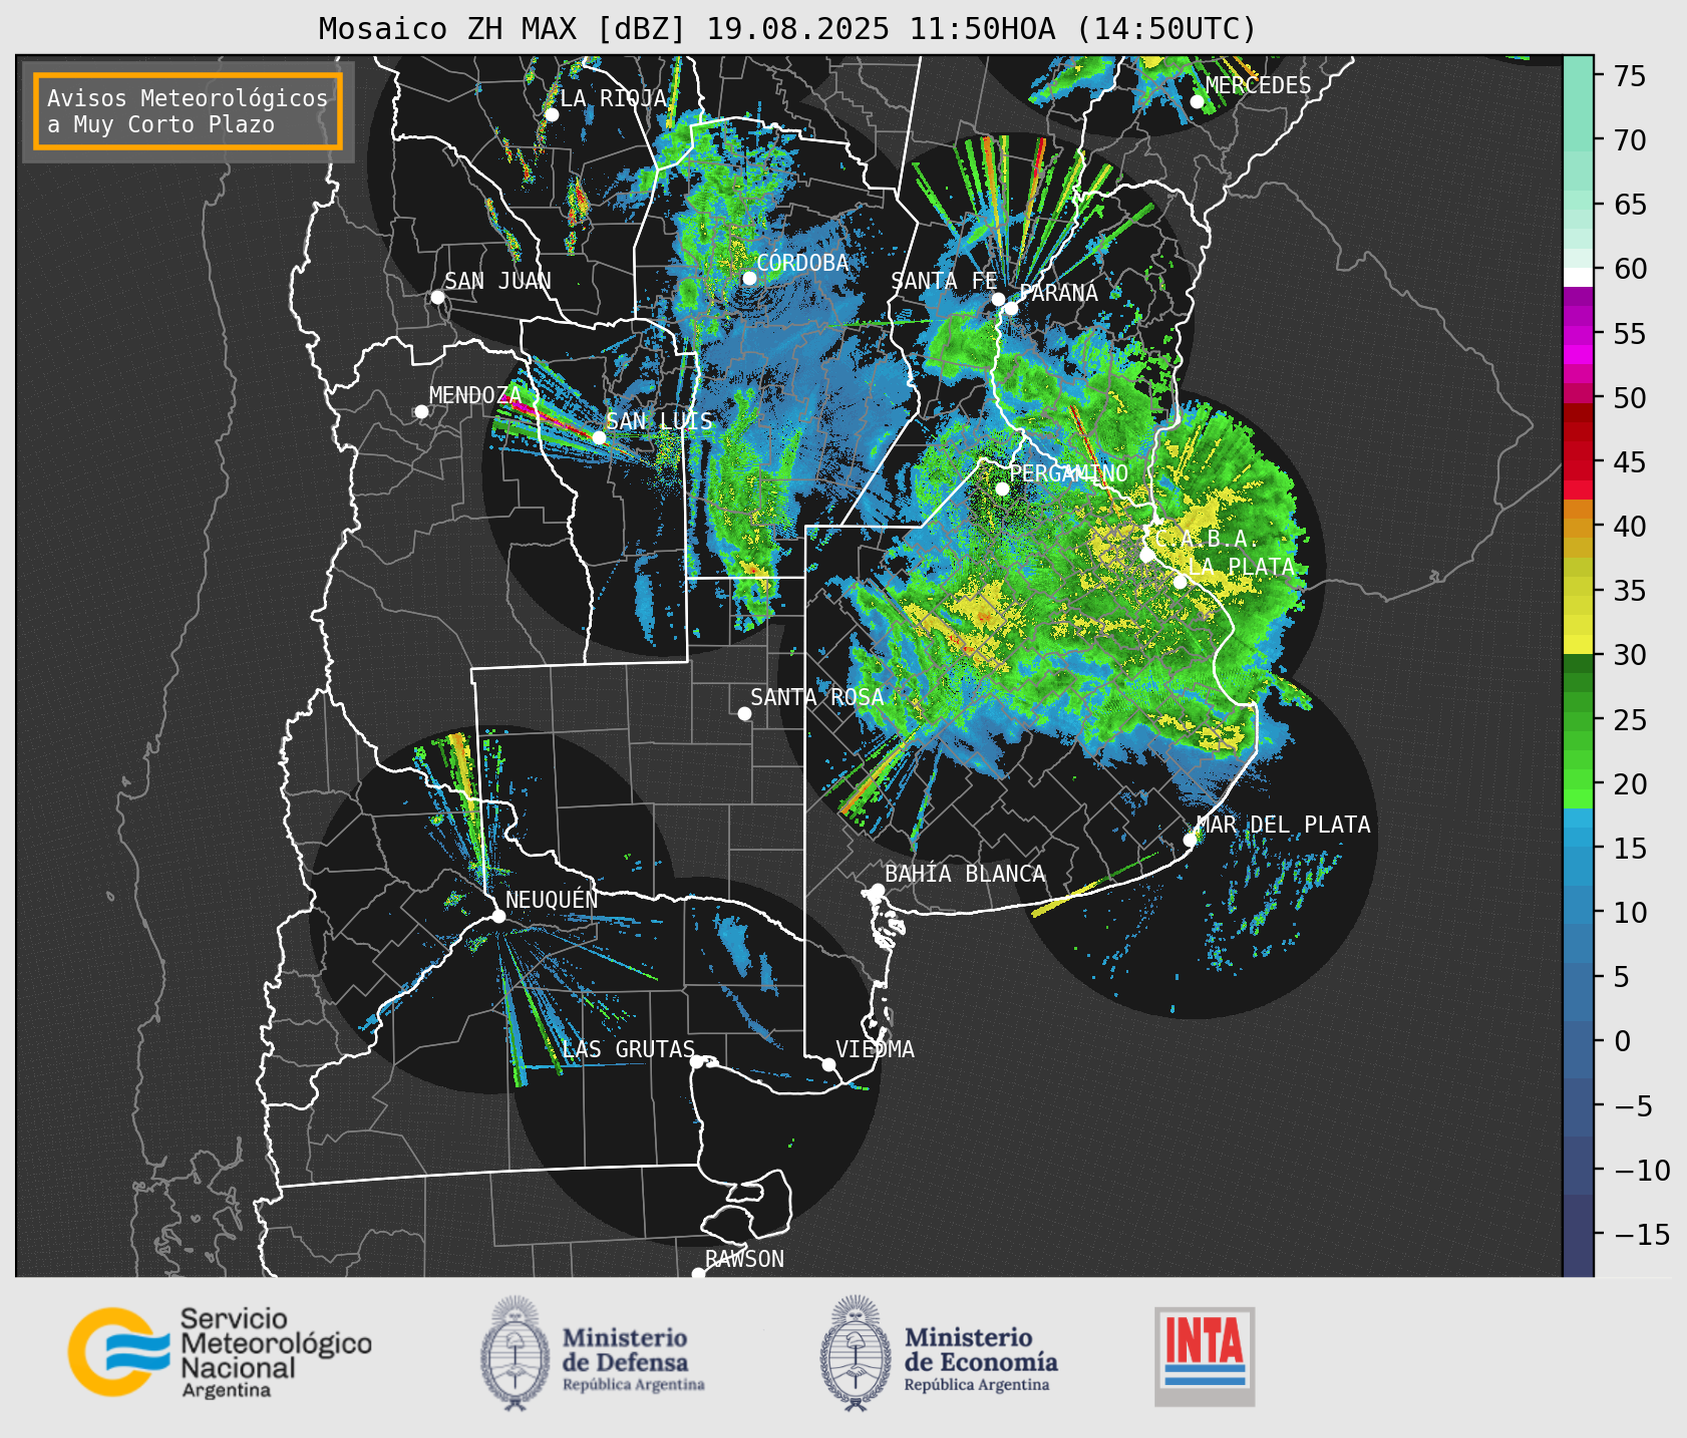The image size is (1687, 1438).
Task: Click the MENDOZA map label
Action: click(x=475, y=395)
